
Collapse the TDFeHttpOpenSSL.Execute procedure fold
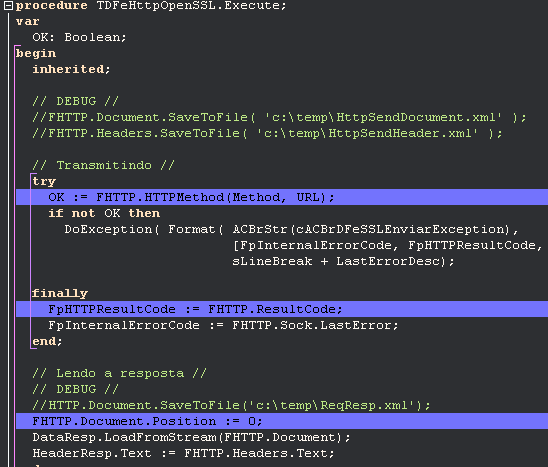(8, 6)
